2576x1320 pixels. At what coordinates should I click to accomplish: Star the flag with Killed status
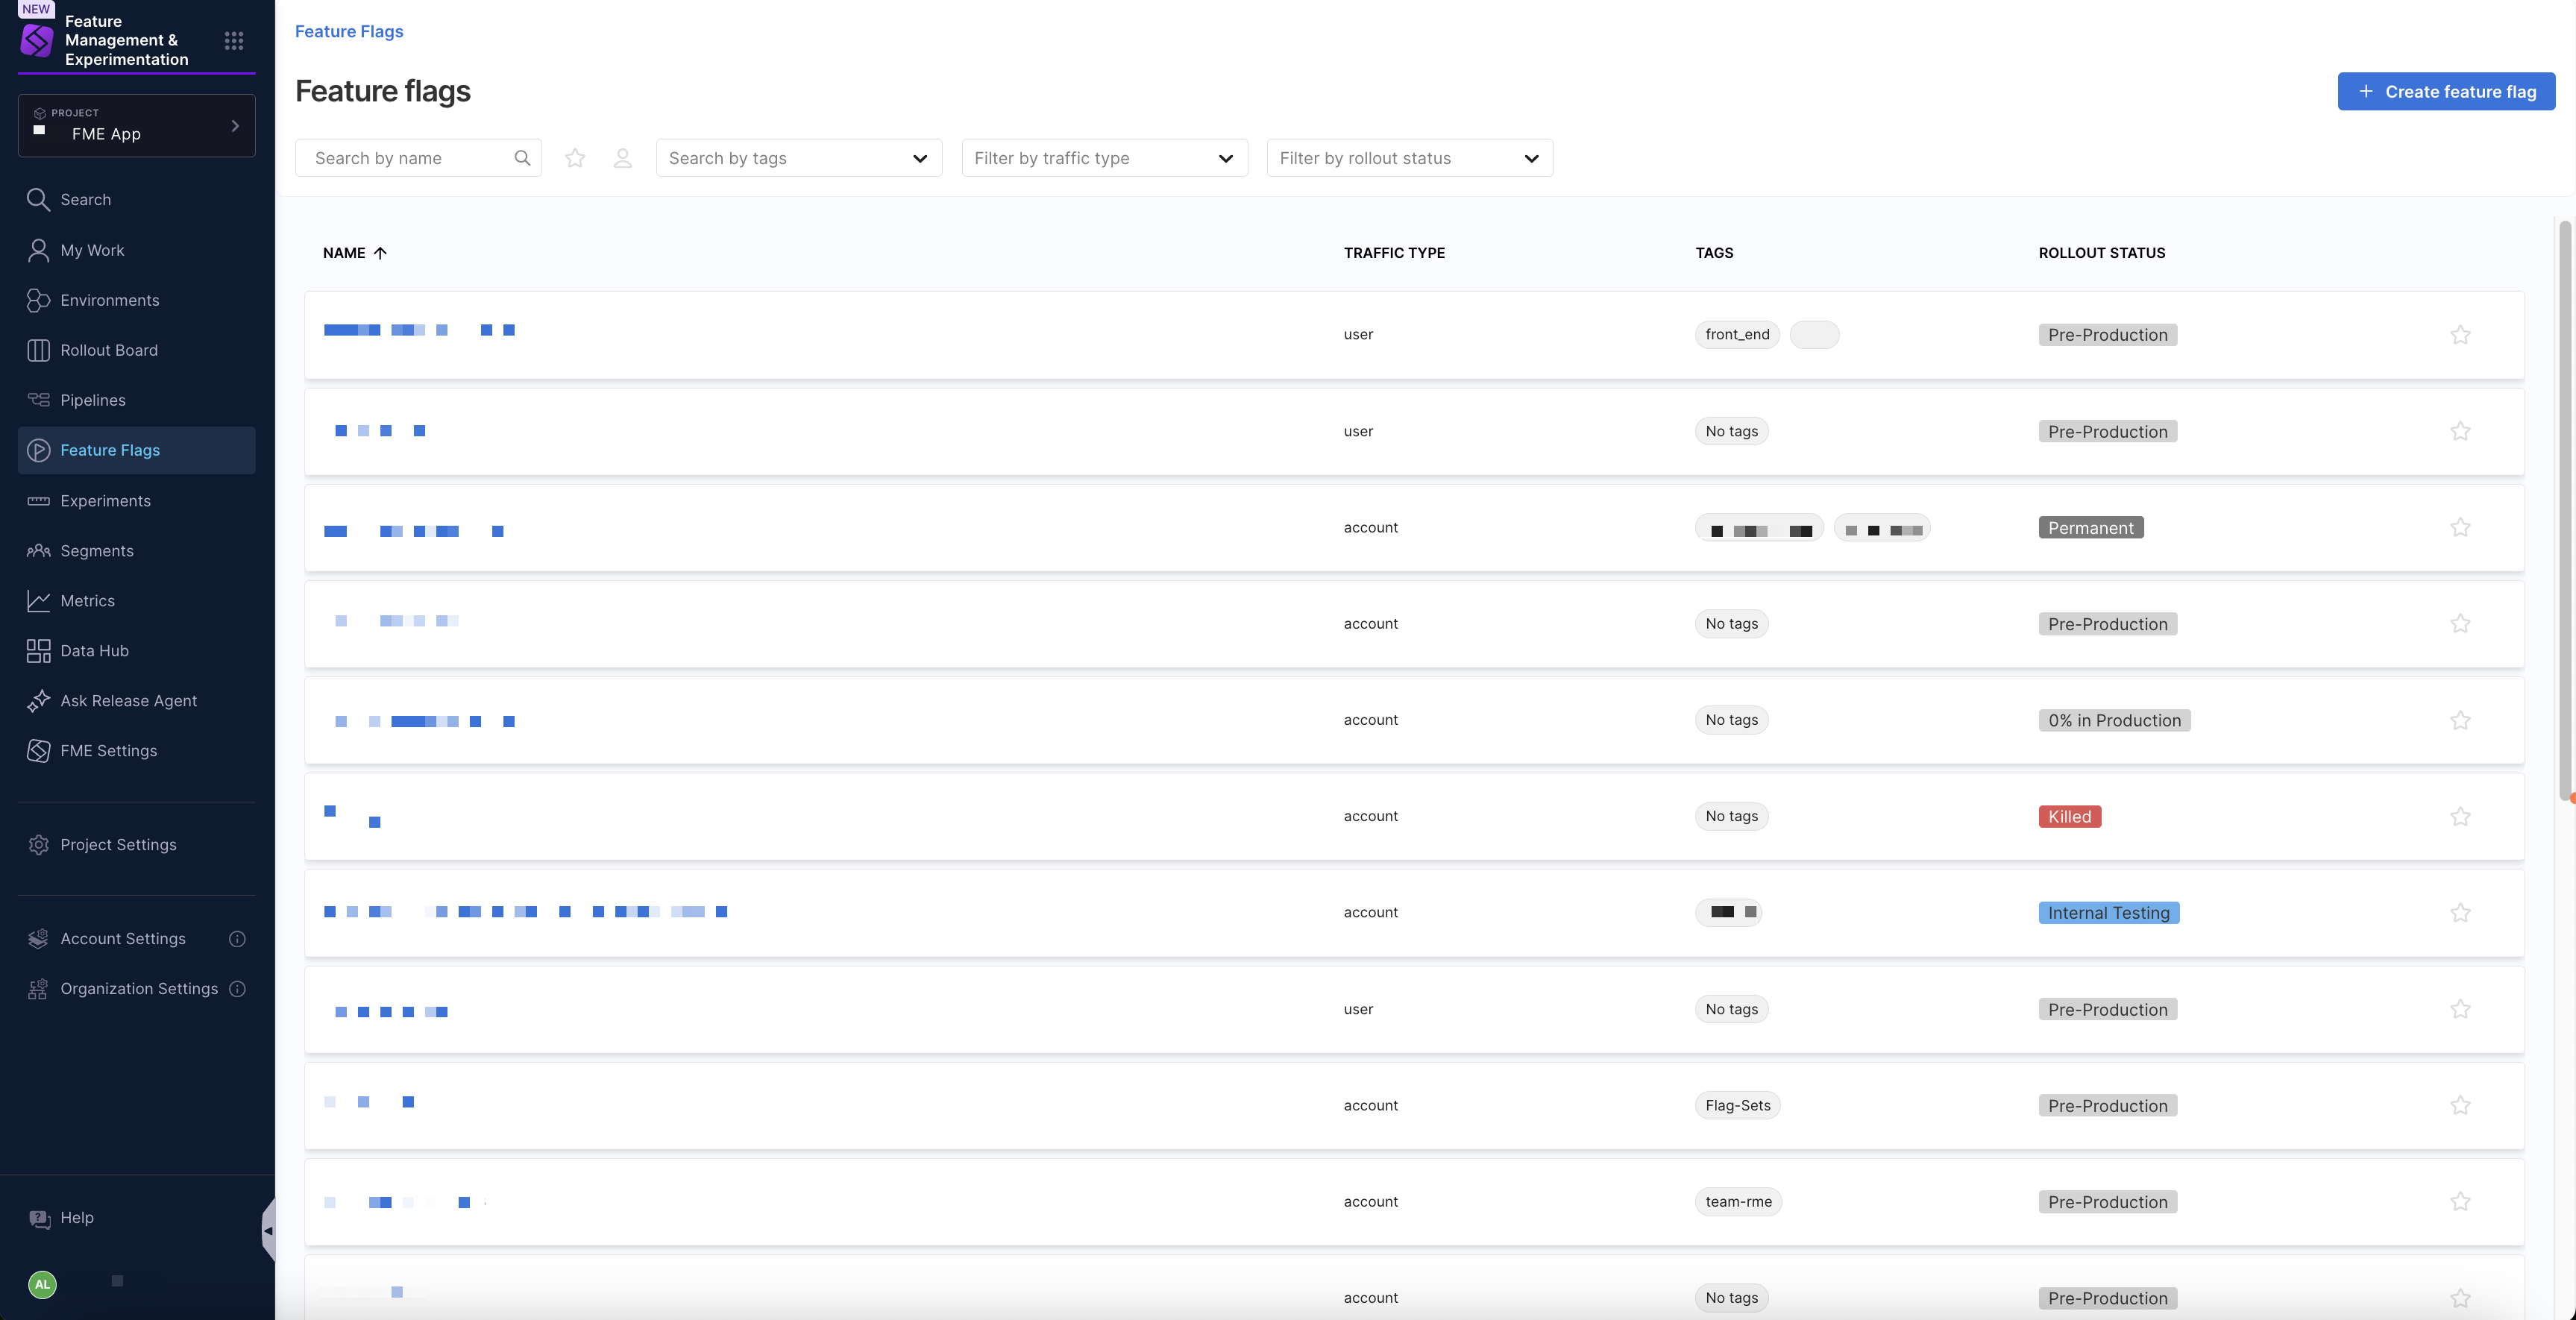pyautogui.click(x=2460, y=816)
